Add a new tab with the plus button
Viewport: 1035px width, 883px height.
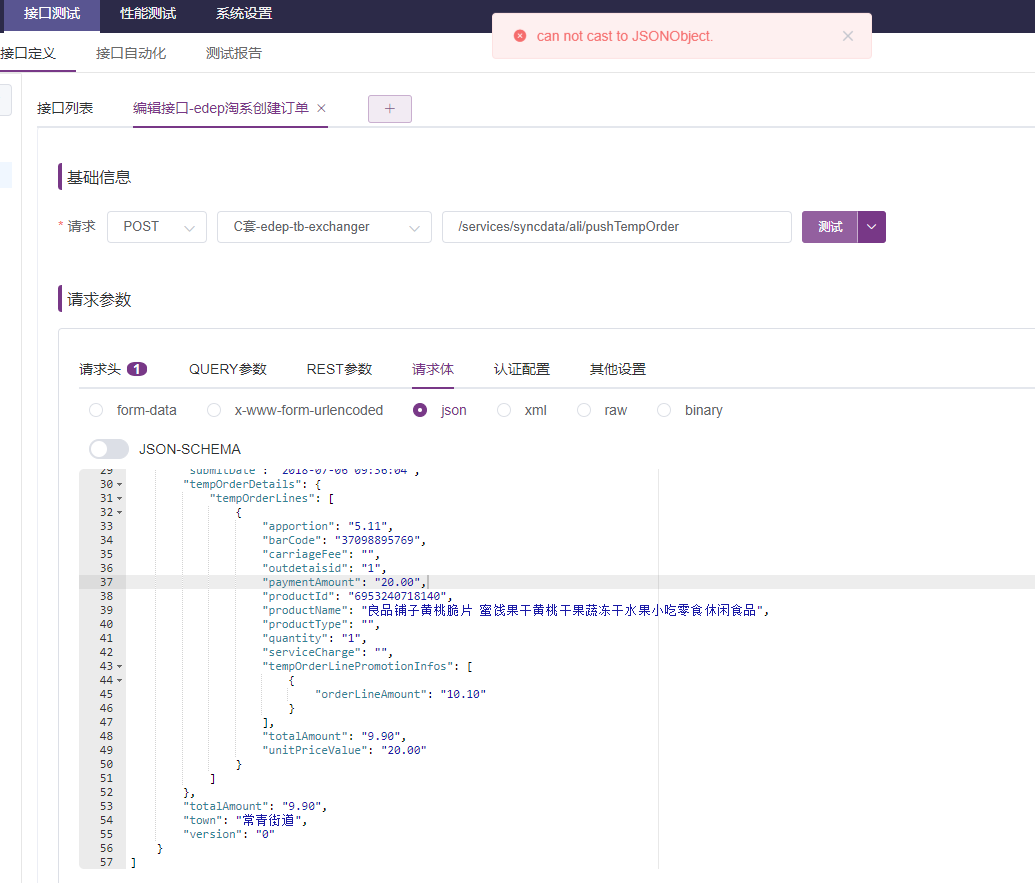(389, 109)
